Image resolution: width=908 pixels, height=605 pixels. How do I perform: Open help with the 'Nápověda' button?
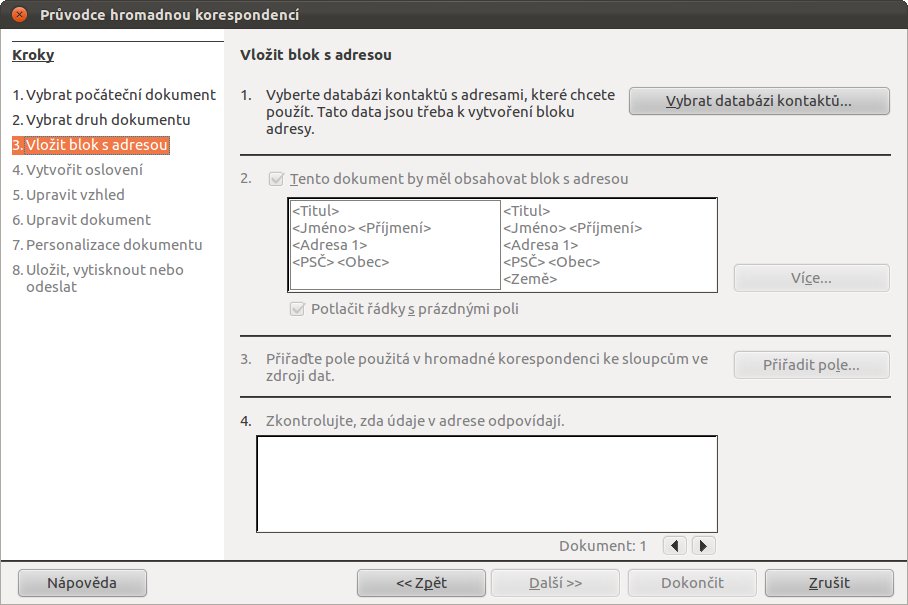tap(83, 582)
